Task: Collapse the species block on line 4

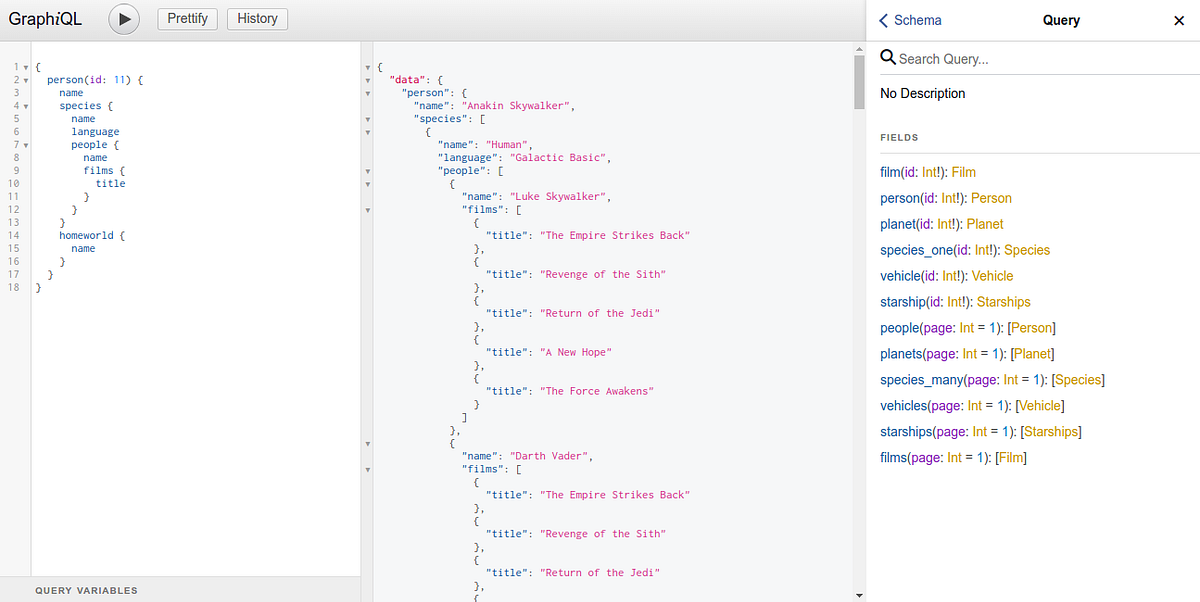Action: (x=26, y=105)
